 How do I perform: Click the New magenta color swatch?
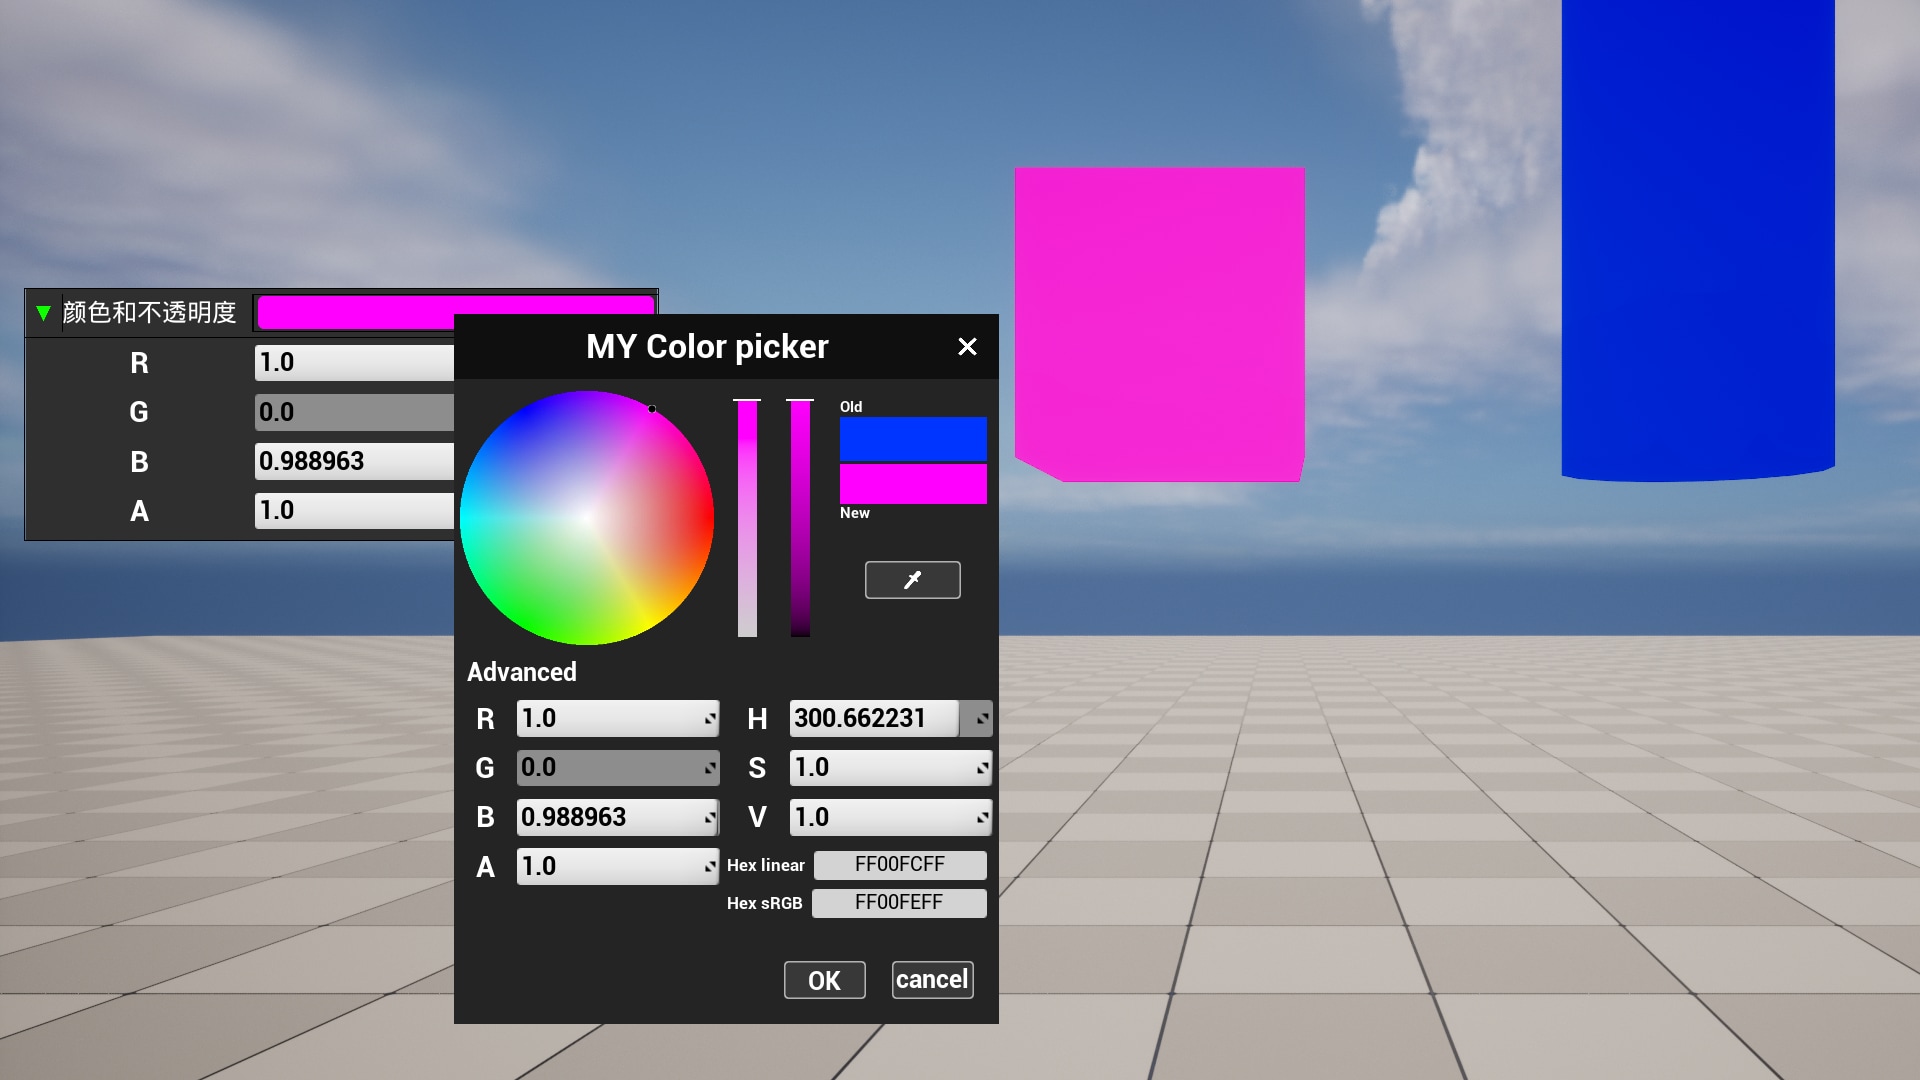[912, 484]
